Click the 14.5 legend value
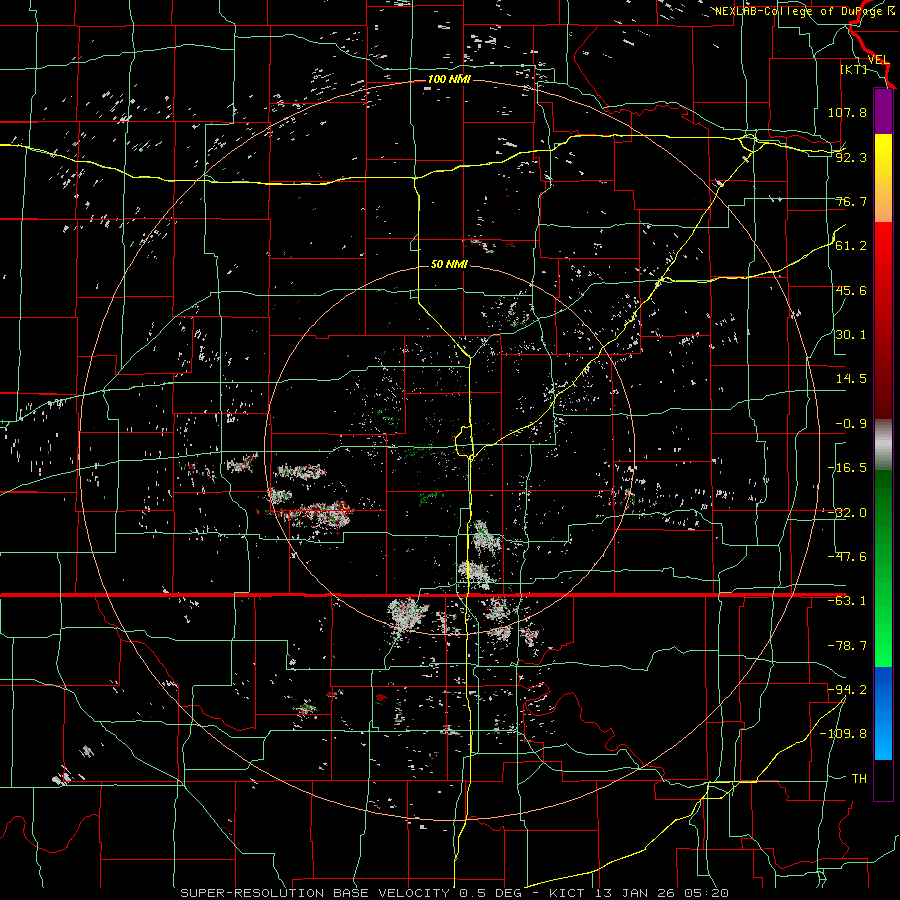This screenshot has width=900, height=900. coord(851,379)
